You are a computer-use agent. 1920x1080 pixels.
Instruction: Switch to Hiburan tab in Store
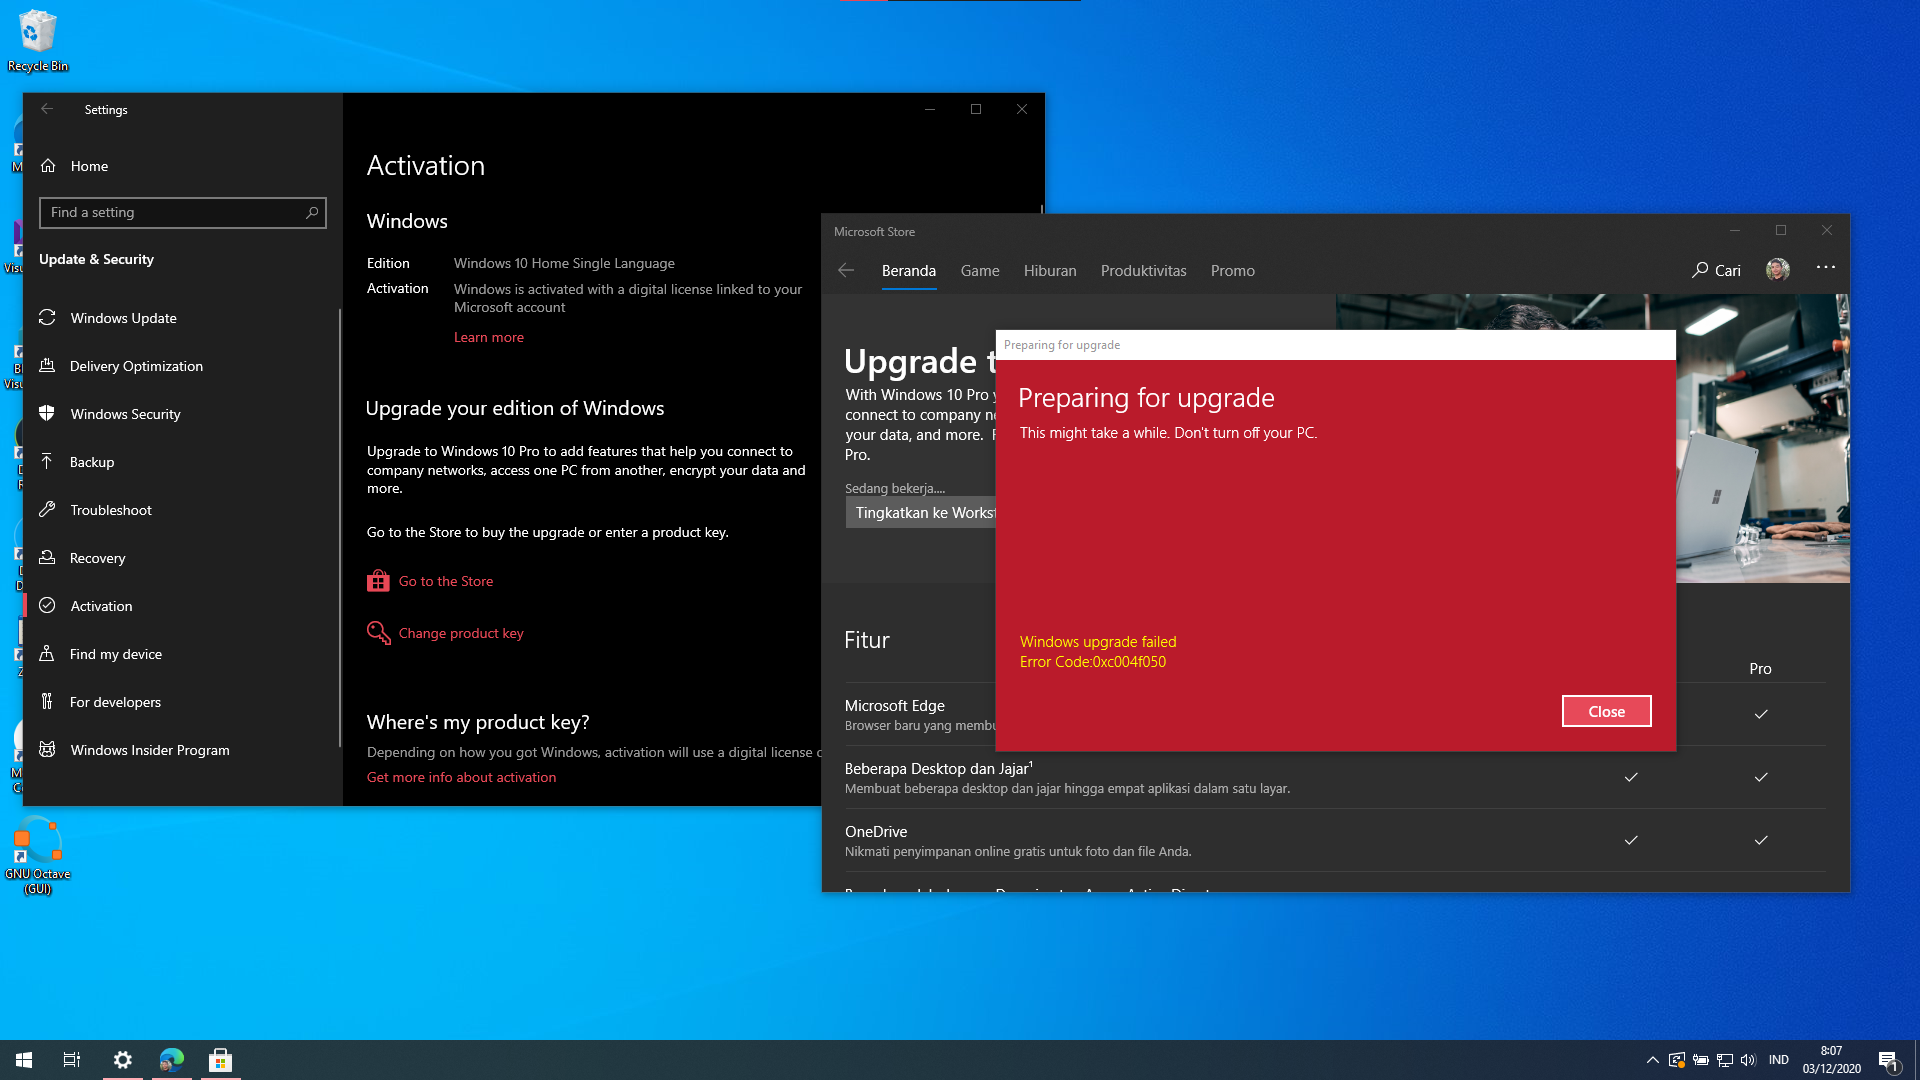1050,271
